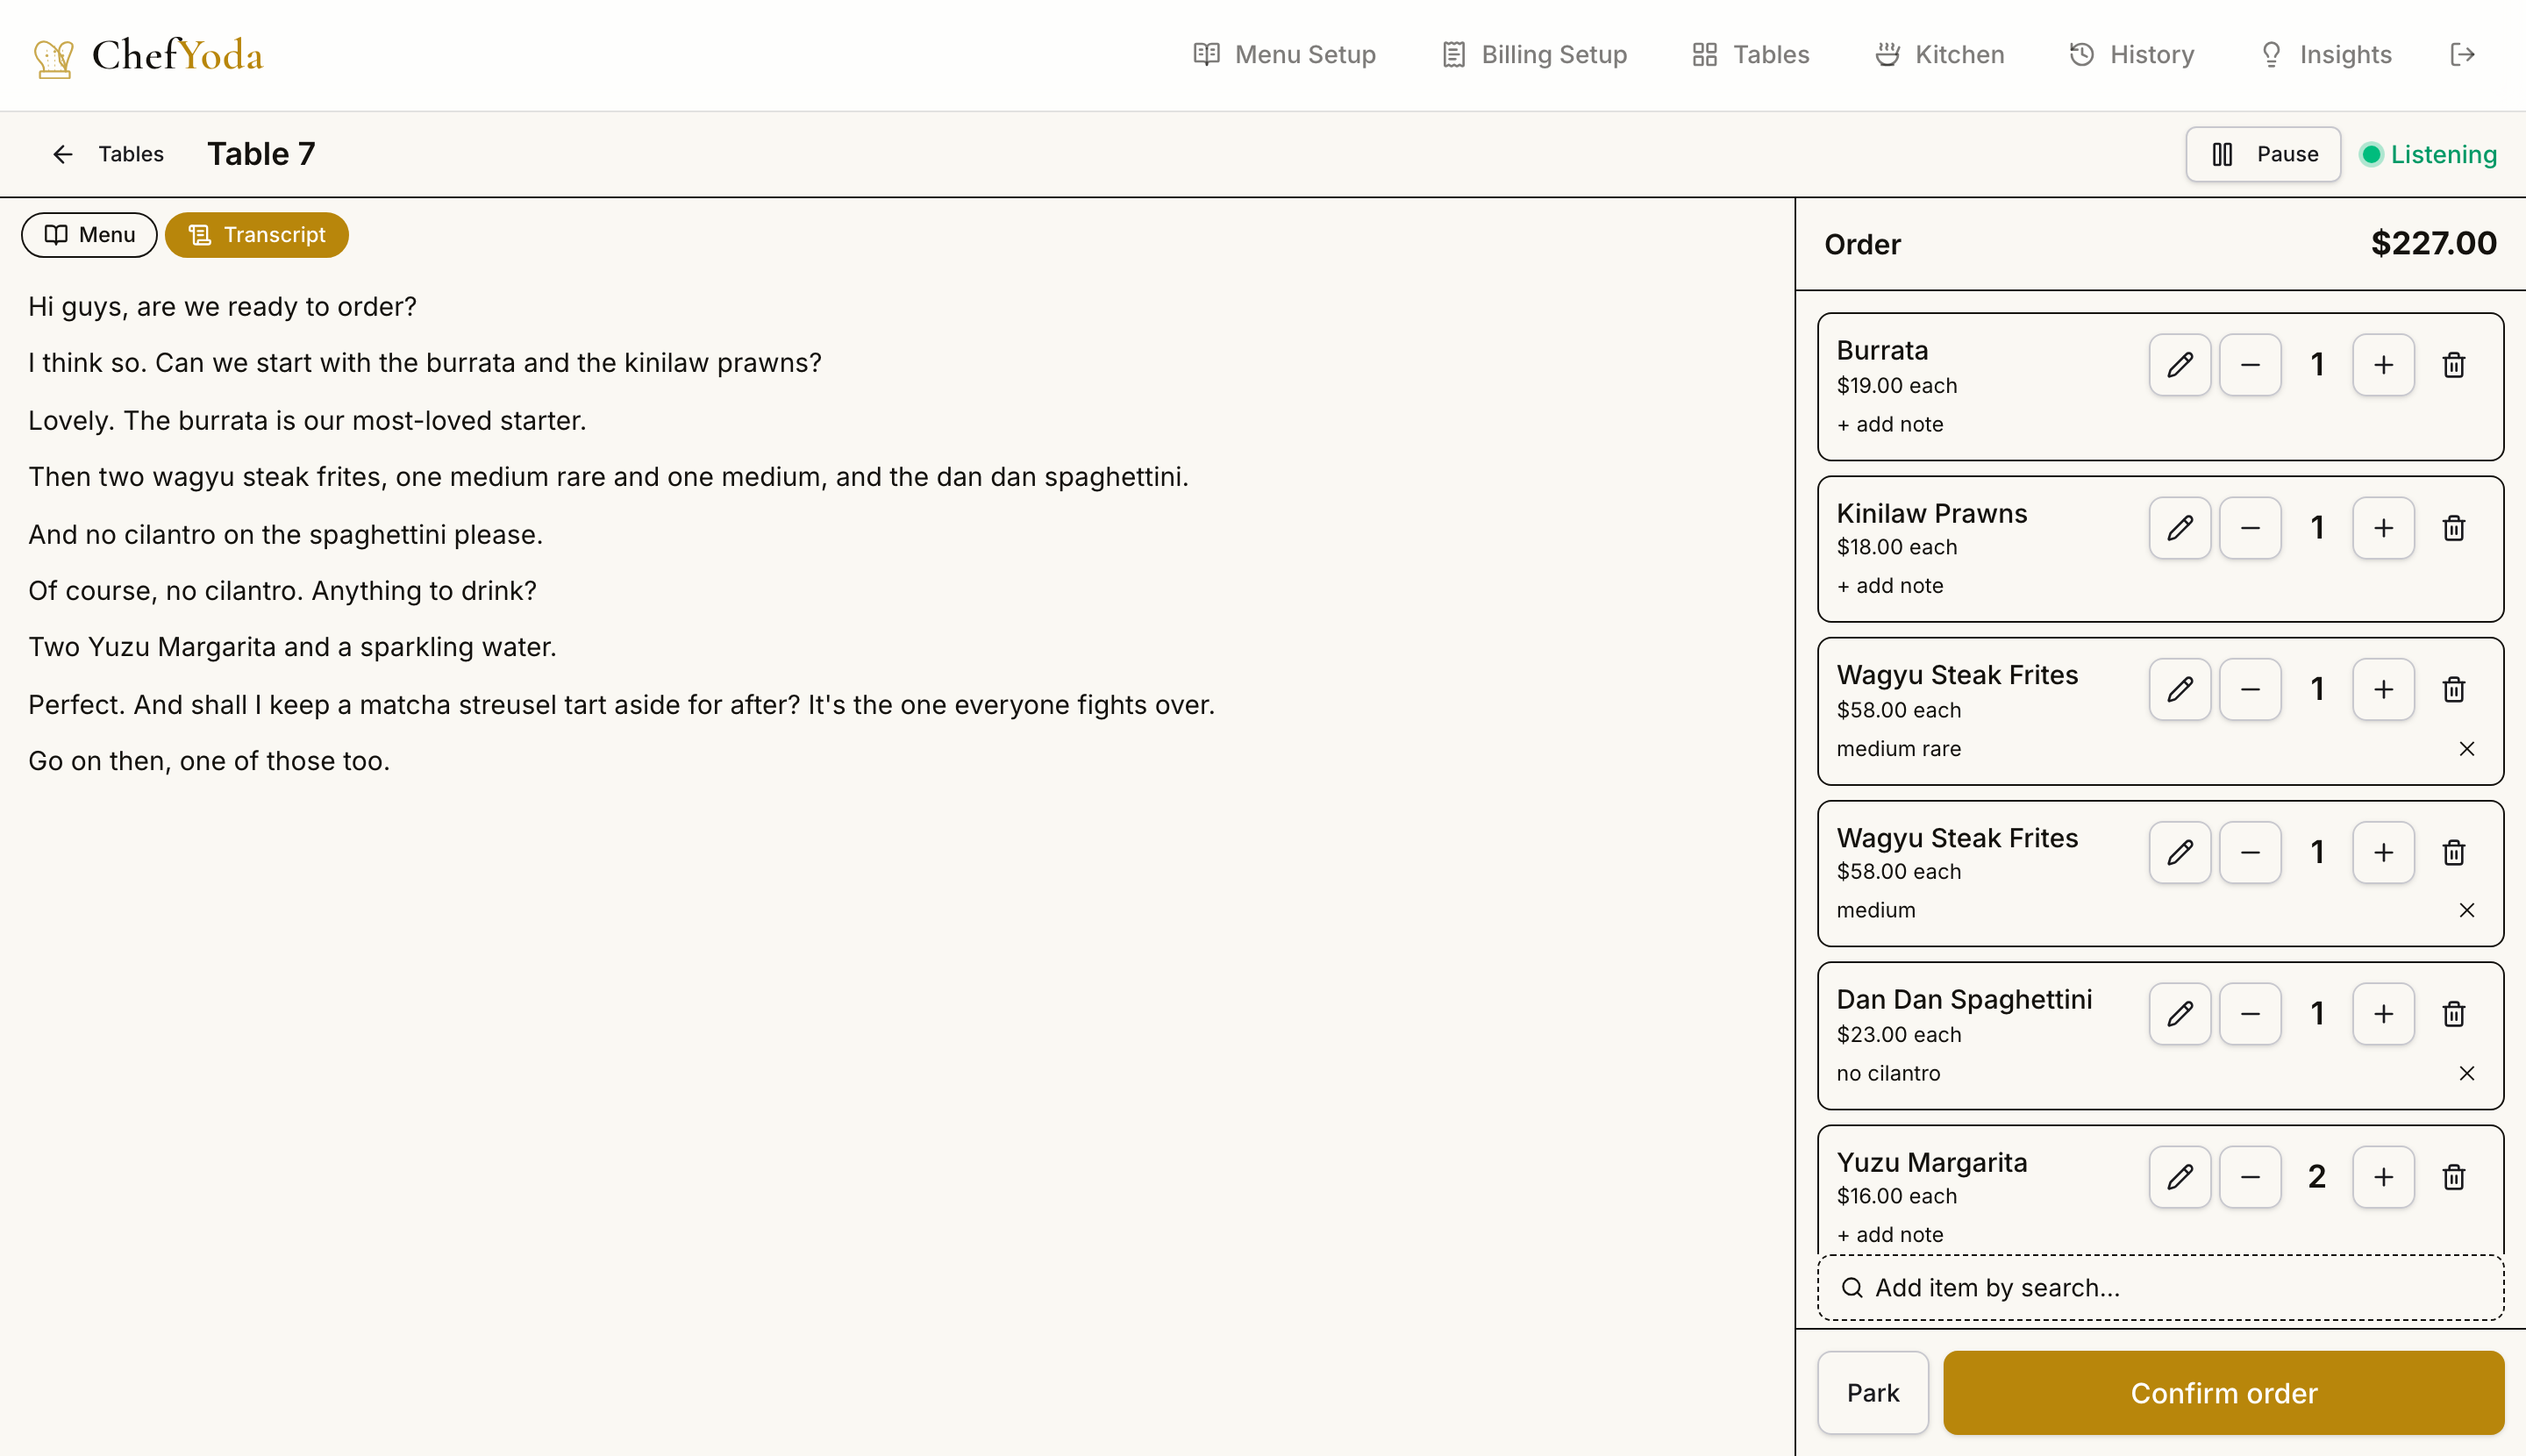Edit the medium rare Wagyu Steak Frites
2526x1456 pixels.
[x=2180, y=690]
